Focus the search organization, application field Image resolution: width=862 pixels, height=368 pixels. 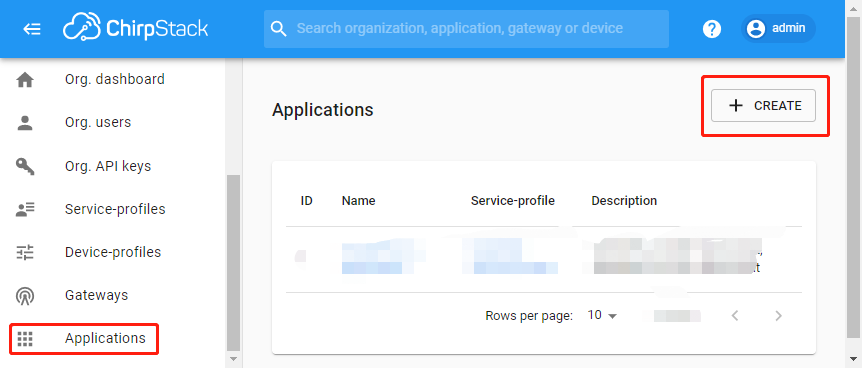(x=466, y=29)
